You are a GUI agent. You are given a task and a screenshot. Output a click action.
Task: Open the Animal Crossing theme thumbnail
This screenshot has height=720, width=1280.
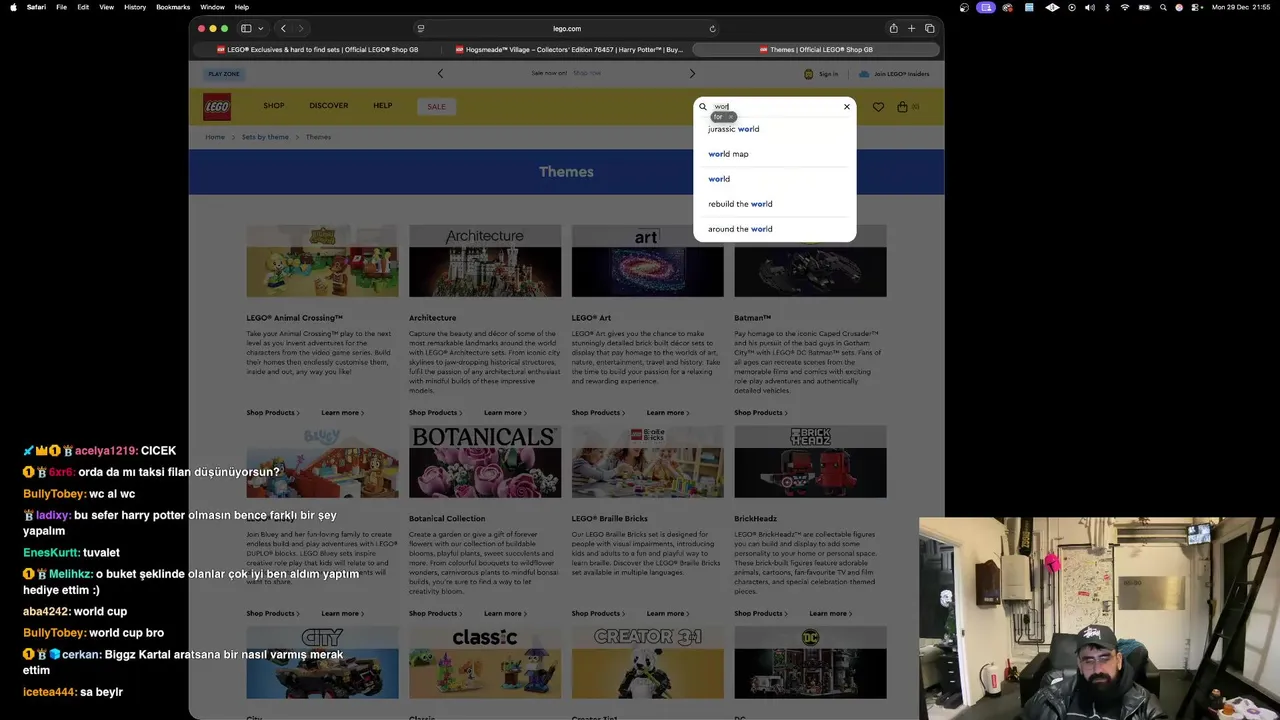point(322,261)
